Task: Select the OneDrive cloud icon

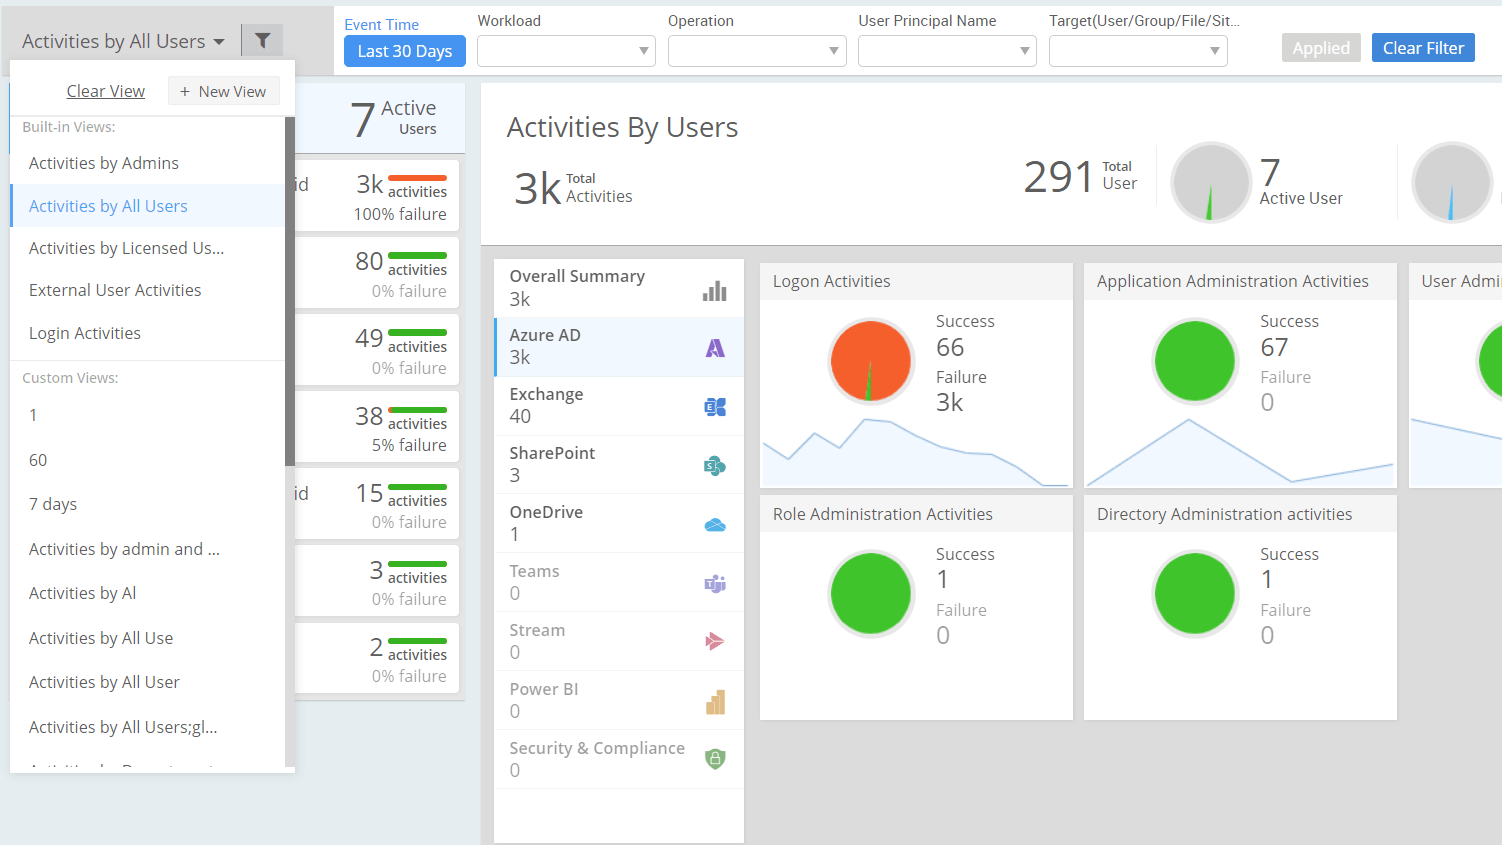Action: 714,523
